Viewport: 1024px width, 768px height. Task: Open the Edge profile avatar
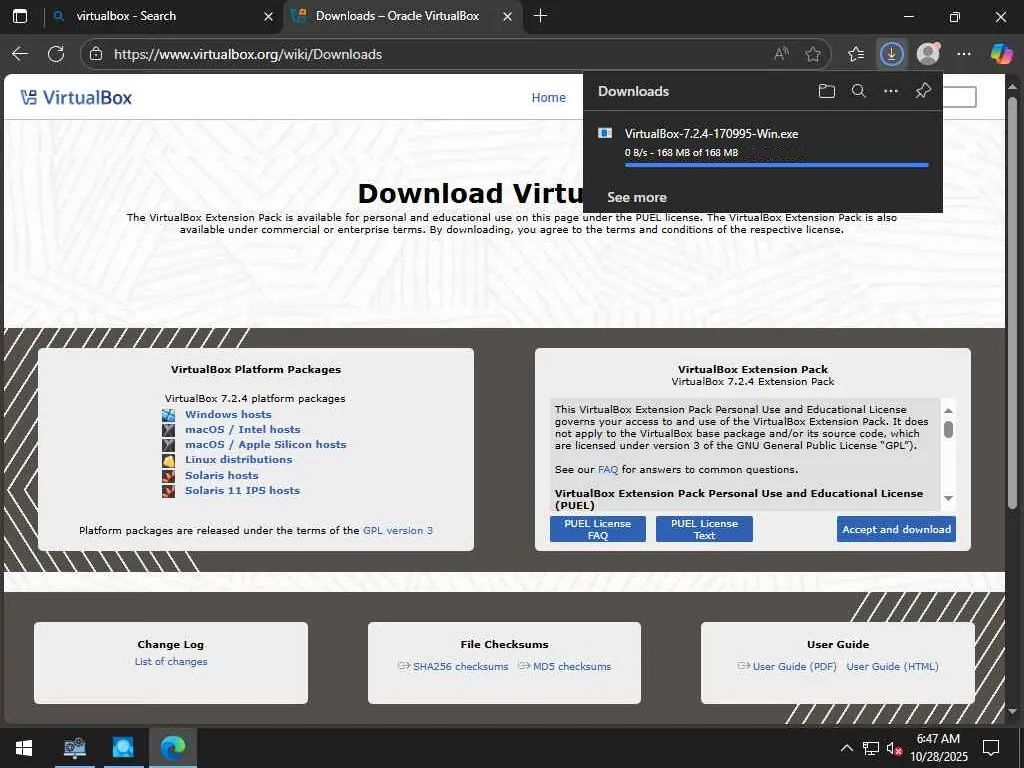pos(928,54)
